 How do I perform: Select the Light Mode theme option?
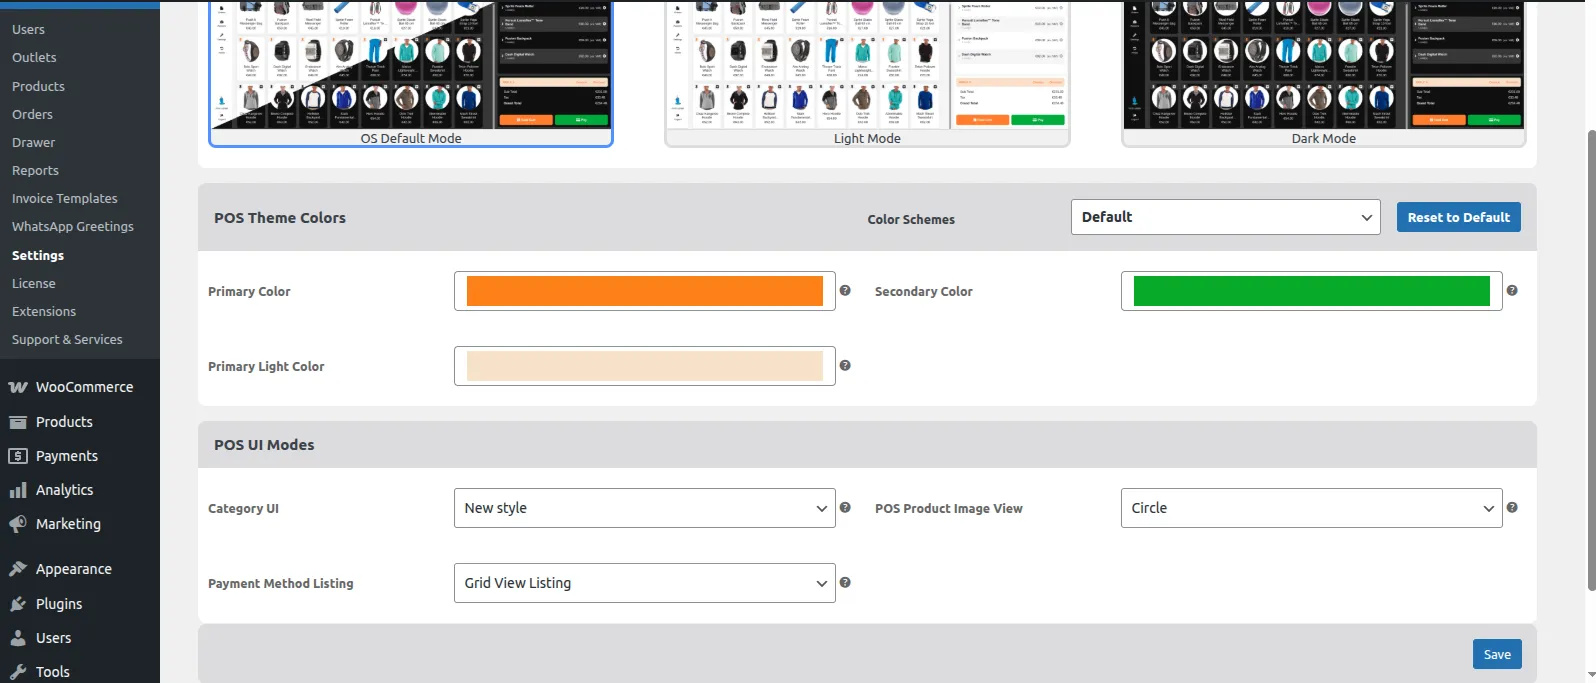tap(867, 70)
